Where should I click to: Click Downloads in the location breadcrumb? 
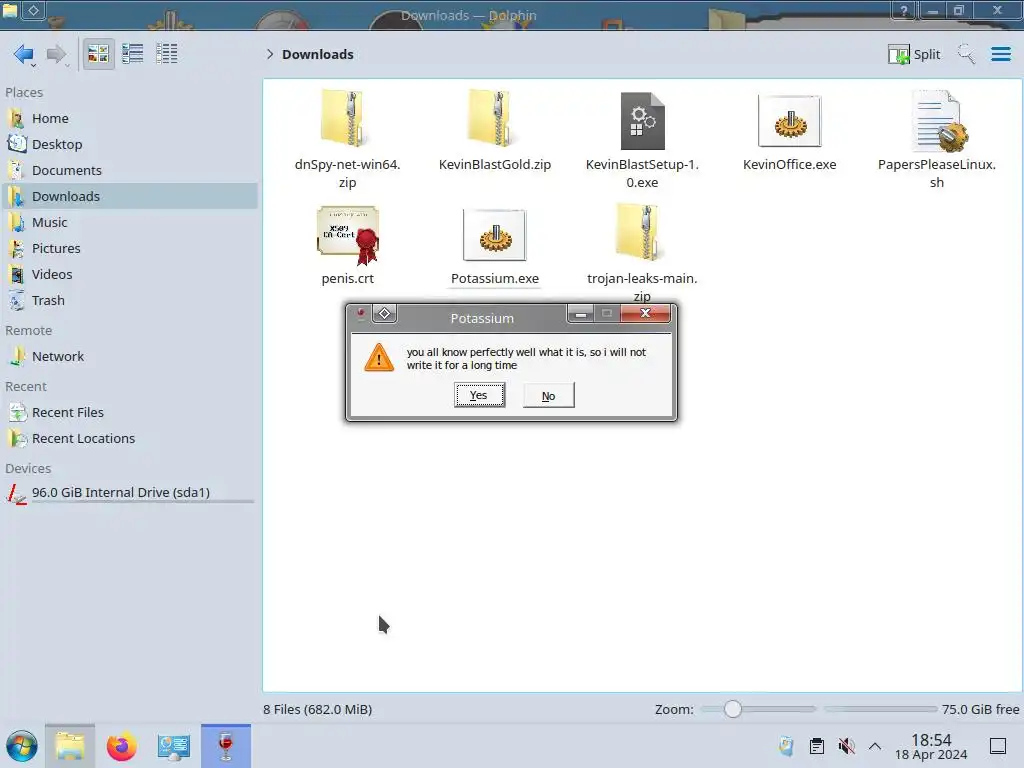click(317, 54)
